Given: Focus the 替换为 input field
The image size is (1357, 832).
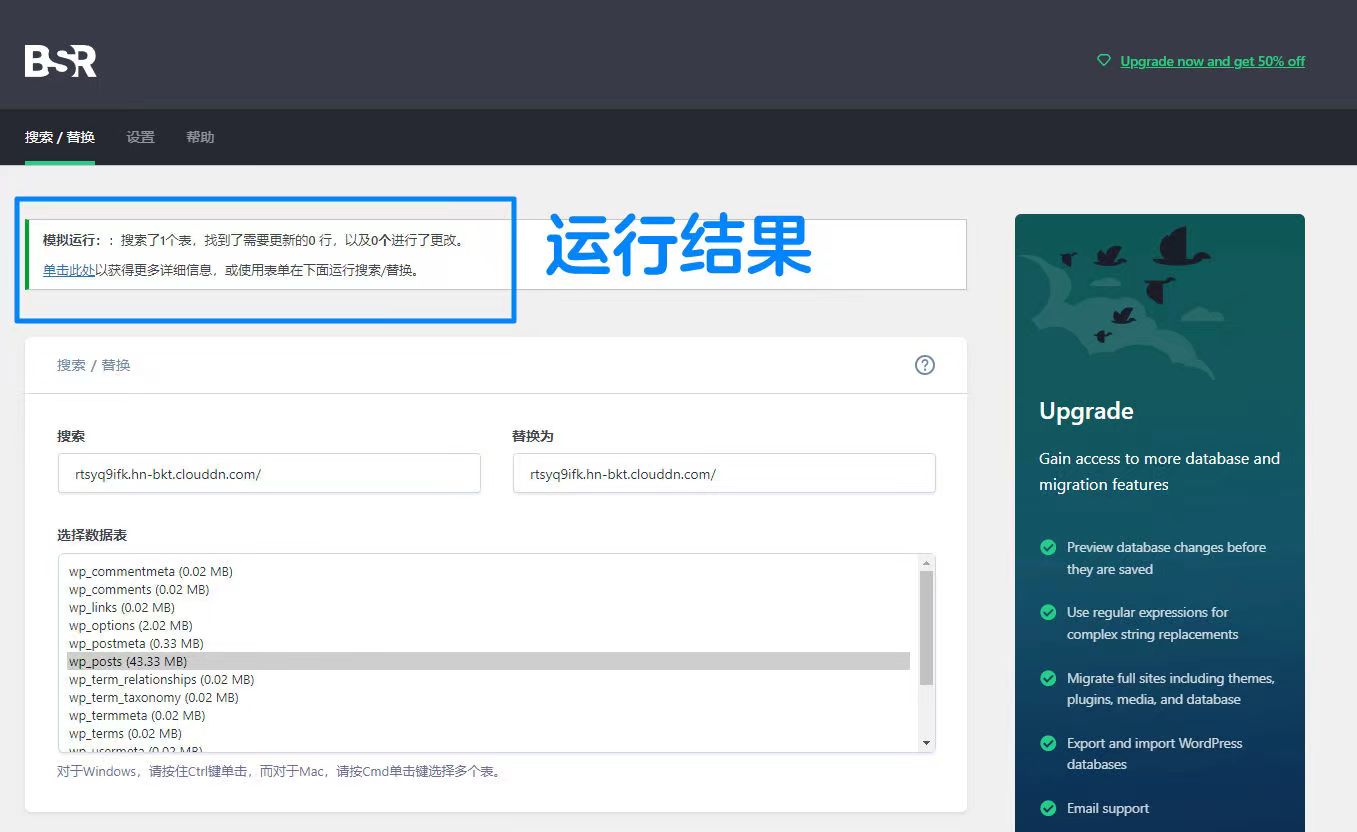Looking at the screenshot, I should pyautogui.click(x=724, y=474).
